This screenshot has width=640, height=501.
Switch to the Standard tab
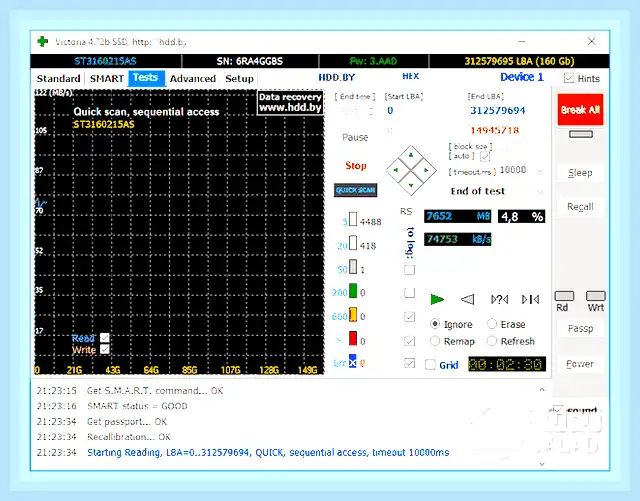58,78
